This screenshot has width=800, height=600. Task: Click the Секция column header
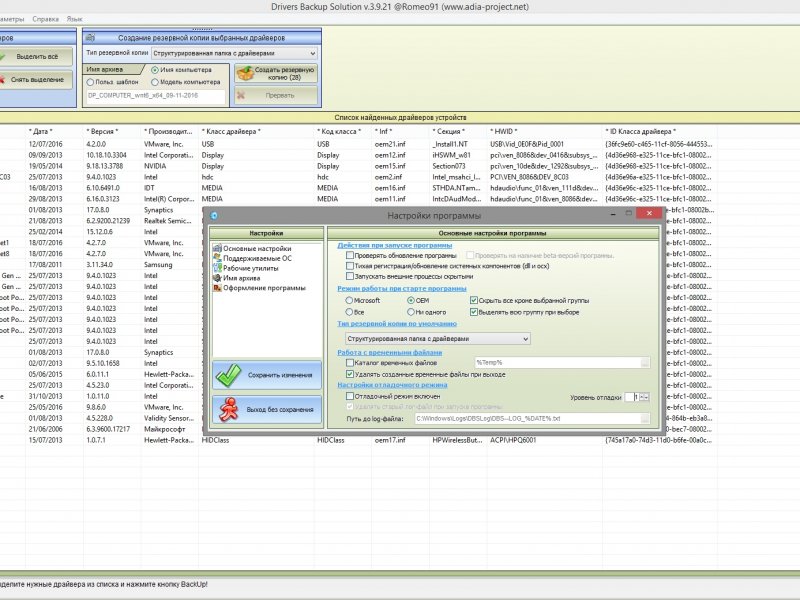coord(448,132)
